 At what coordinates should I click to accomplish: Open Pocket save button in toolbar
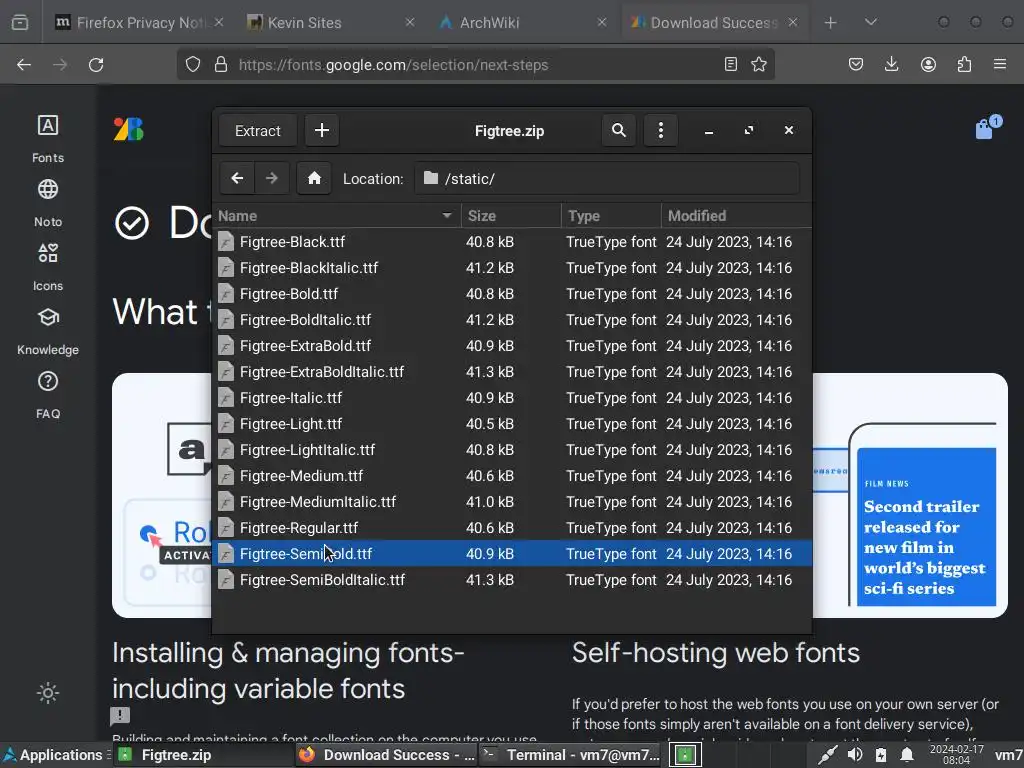coord(856,64)
